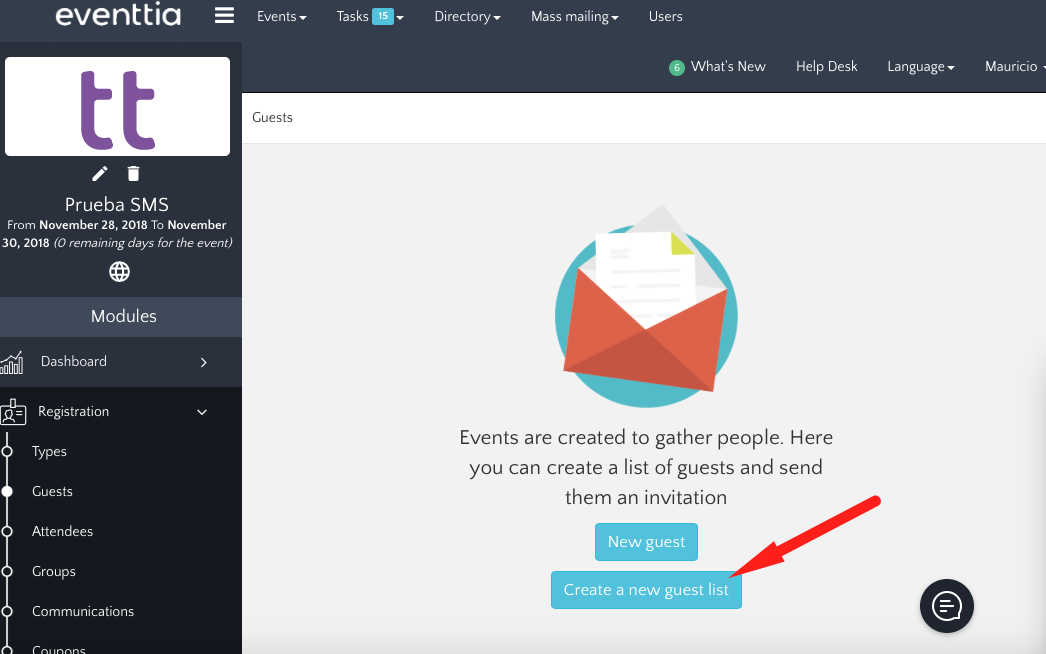This screenshot has width=1046, height=654.
Task: Click the pencil edit logo icon
Action: [100, 174]
